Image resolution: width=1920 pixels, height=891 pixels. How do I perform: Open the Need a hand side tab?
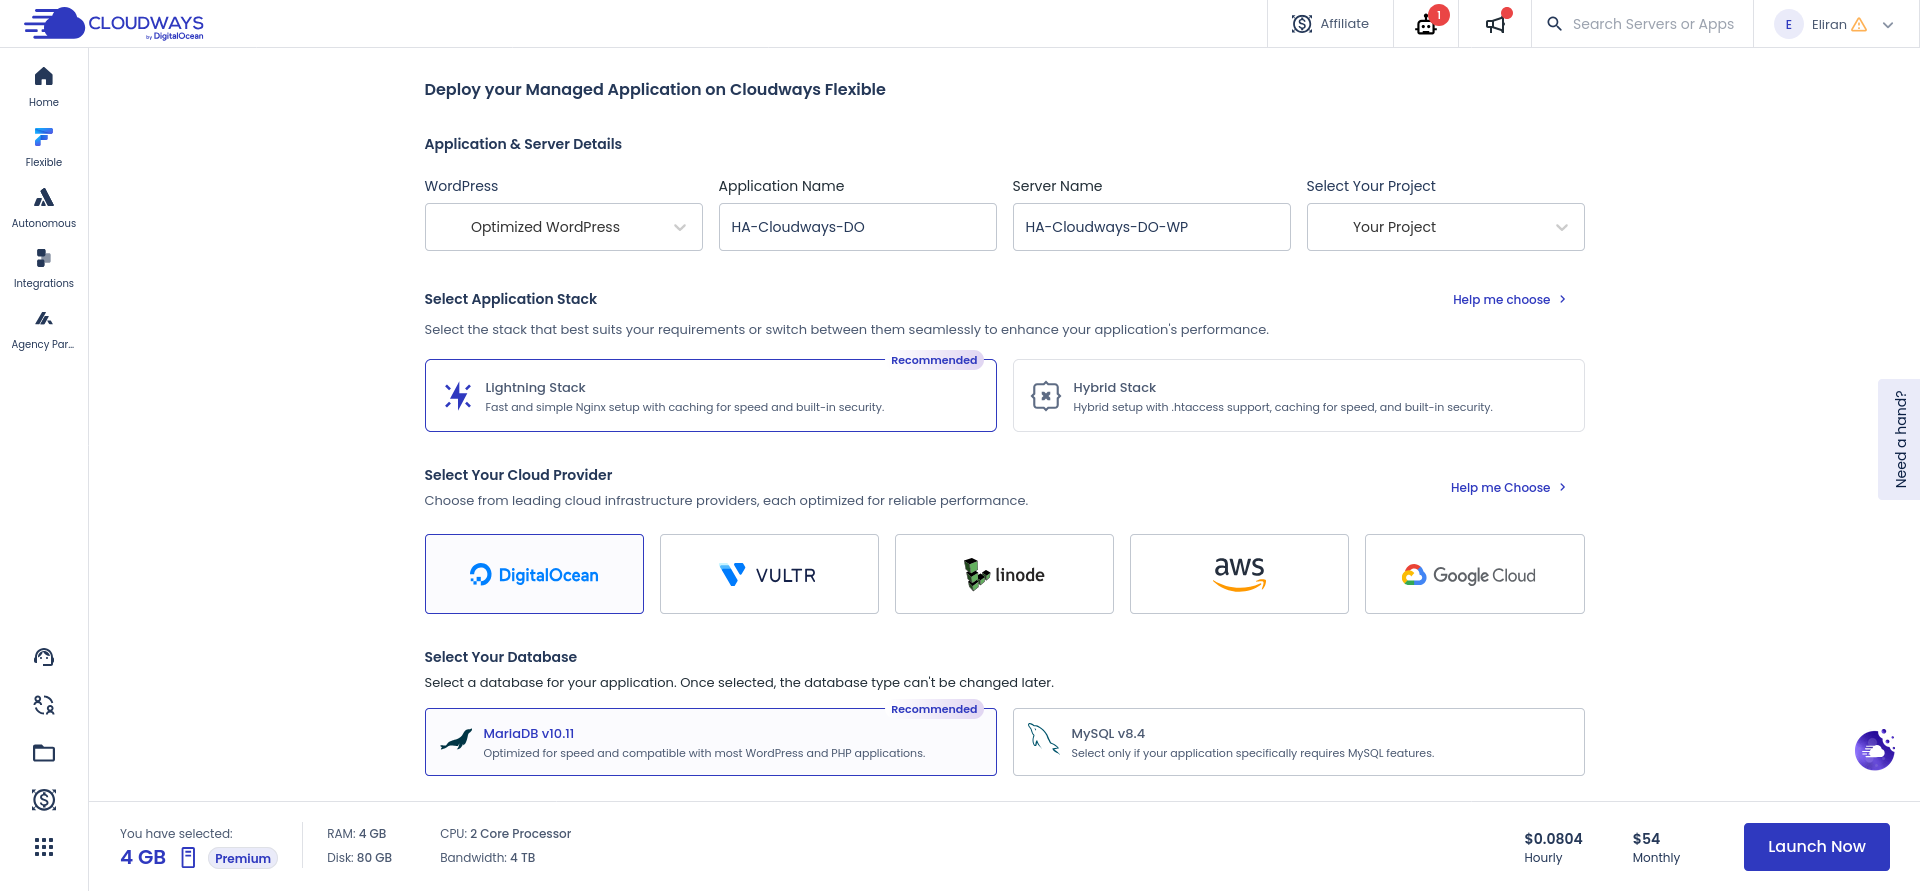pyautogui.click(x=1900, y=439)
